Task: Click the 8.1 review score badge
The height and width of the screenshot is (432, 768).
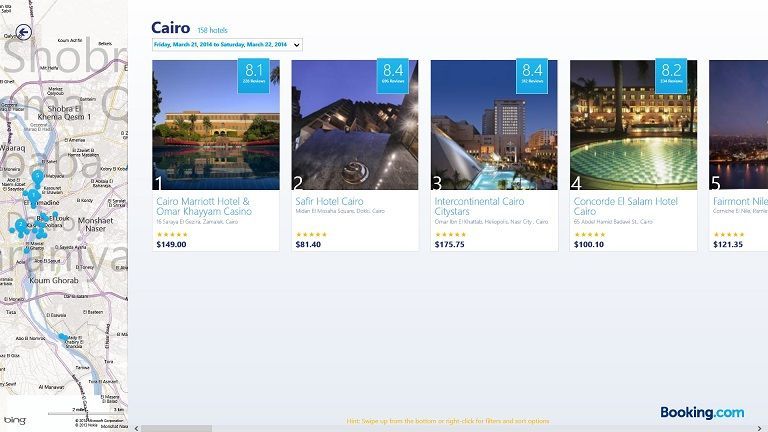Action: click(254, 75)
